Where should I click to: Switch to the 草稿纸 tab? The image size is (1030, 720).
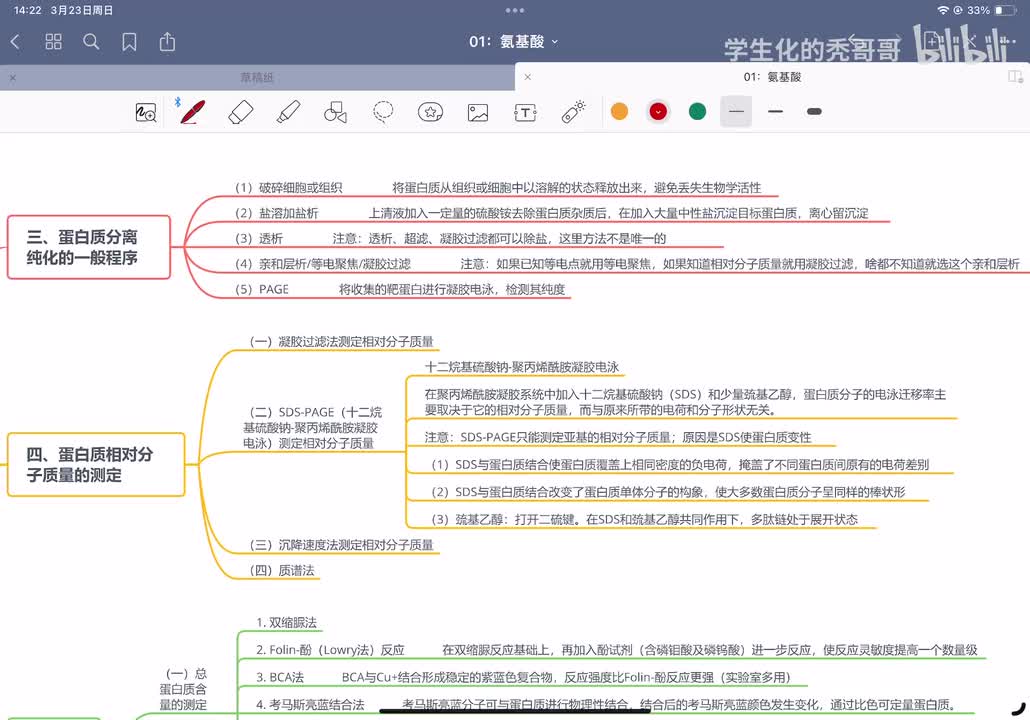pos(257,78)
